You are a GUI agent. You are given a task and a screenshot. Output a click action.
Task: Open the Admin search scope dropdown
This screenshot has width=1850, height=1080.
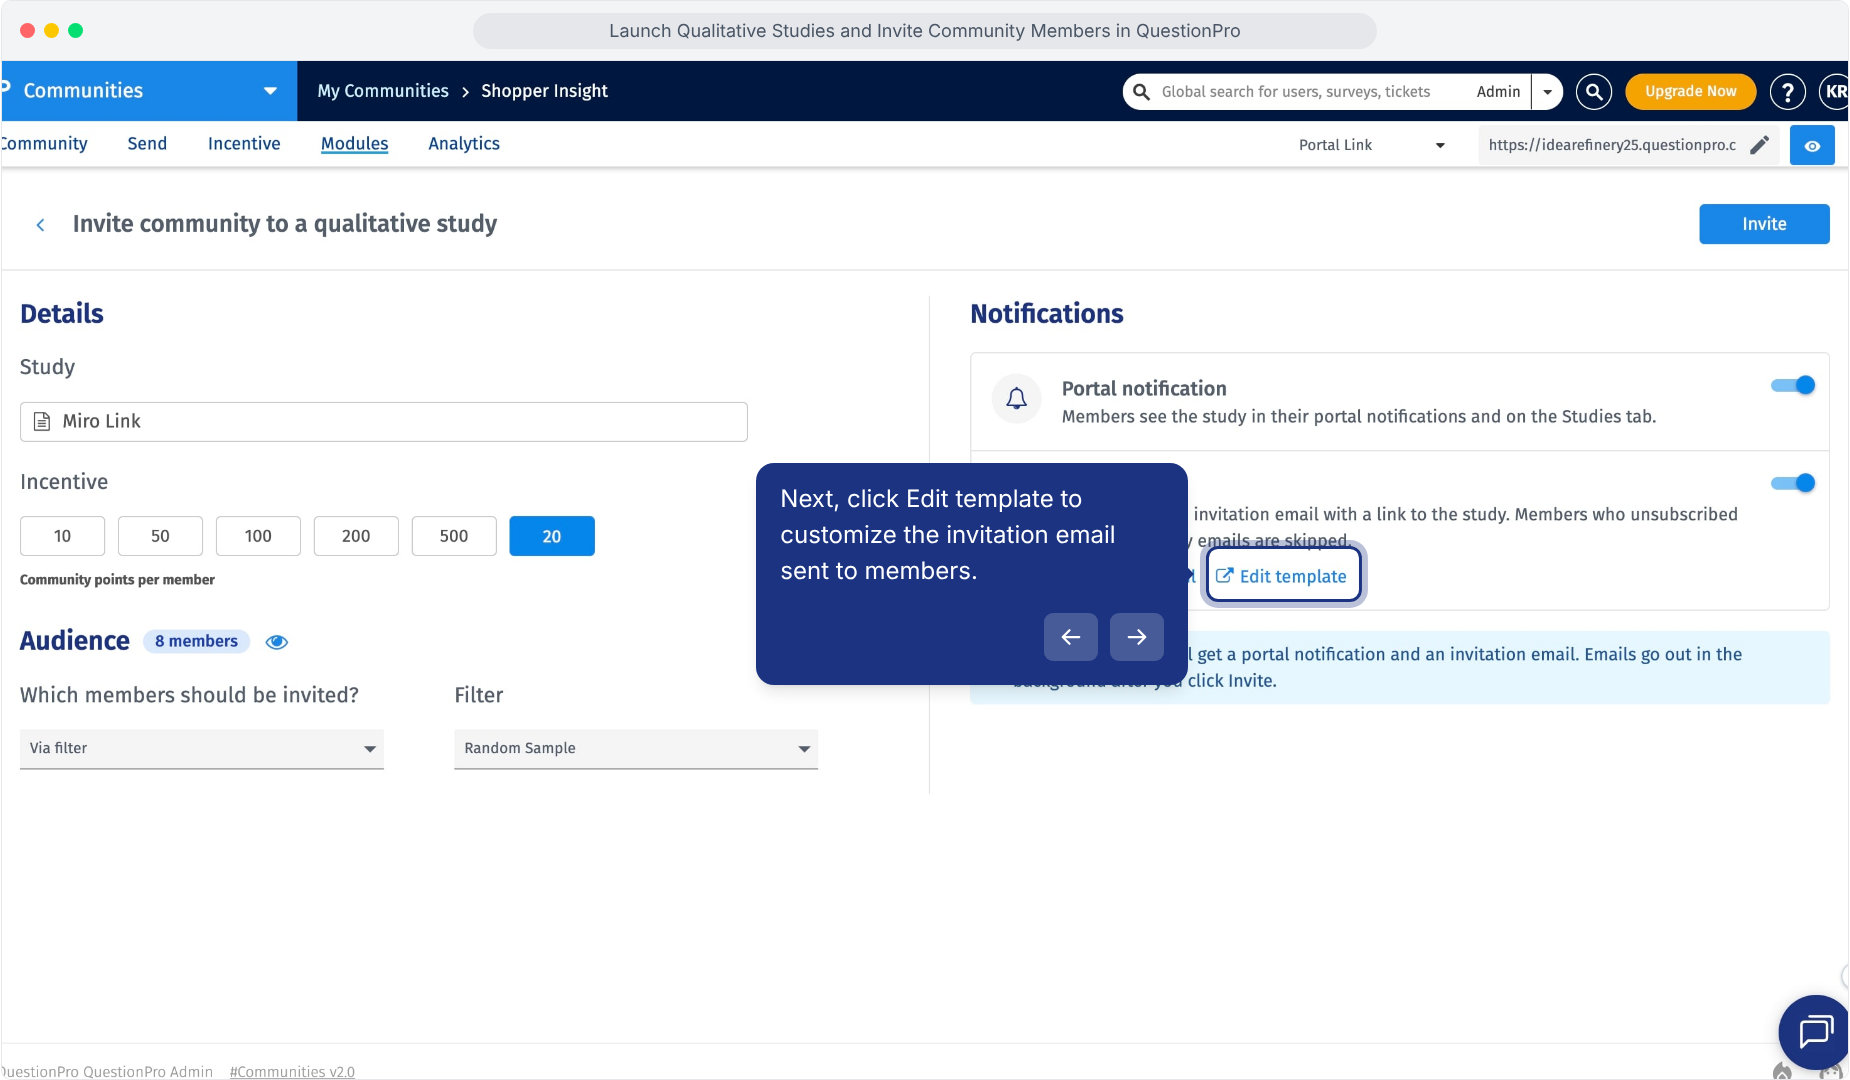tap(1547, 91)
